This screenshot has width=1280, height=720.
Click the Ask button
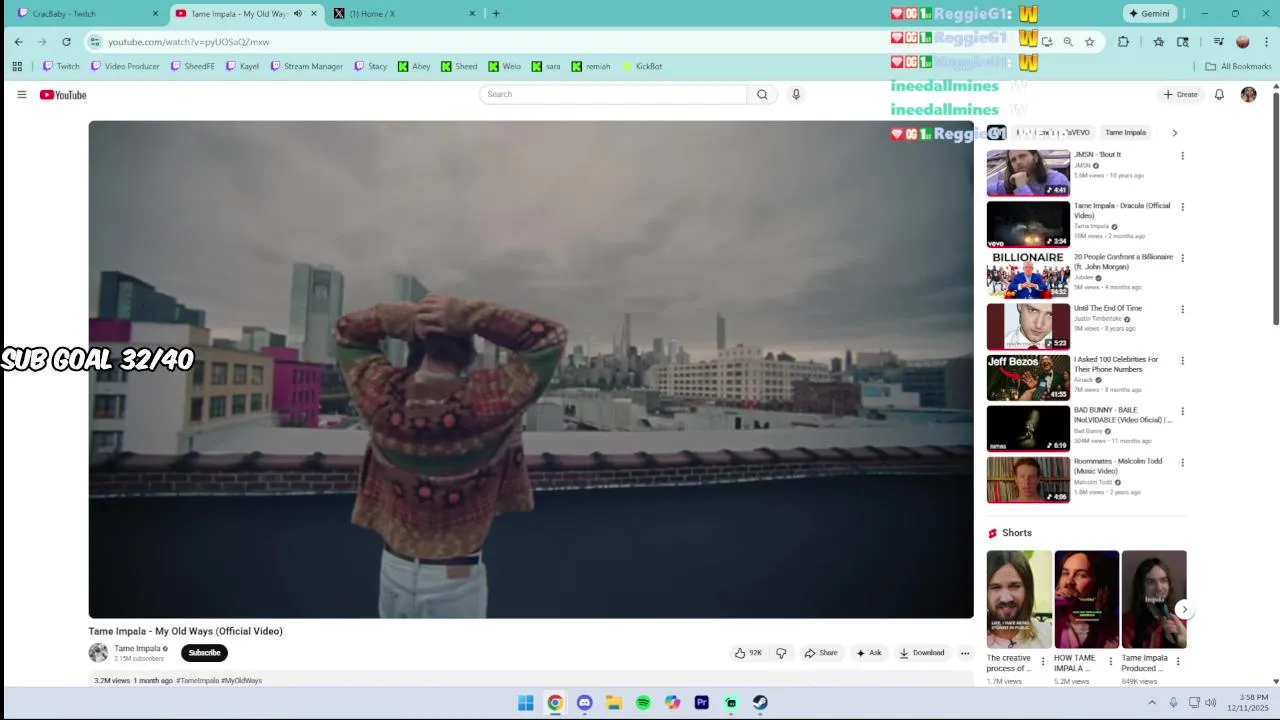[868, 653]
